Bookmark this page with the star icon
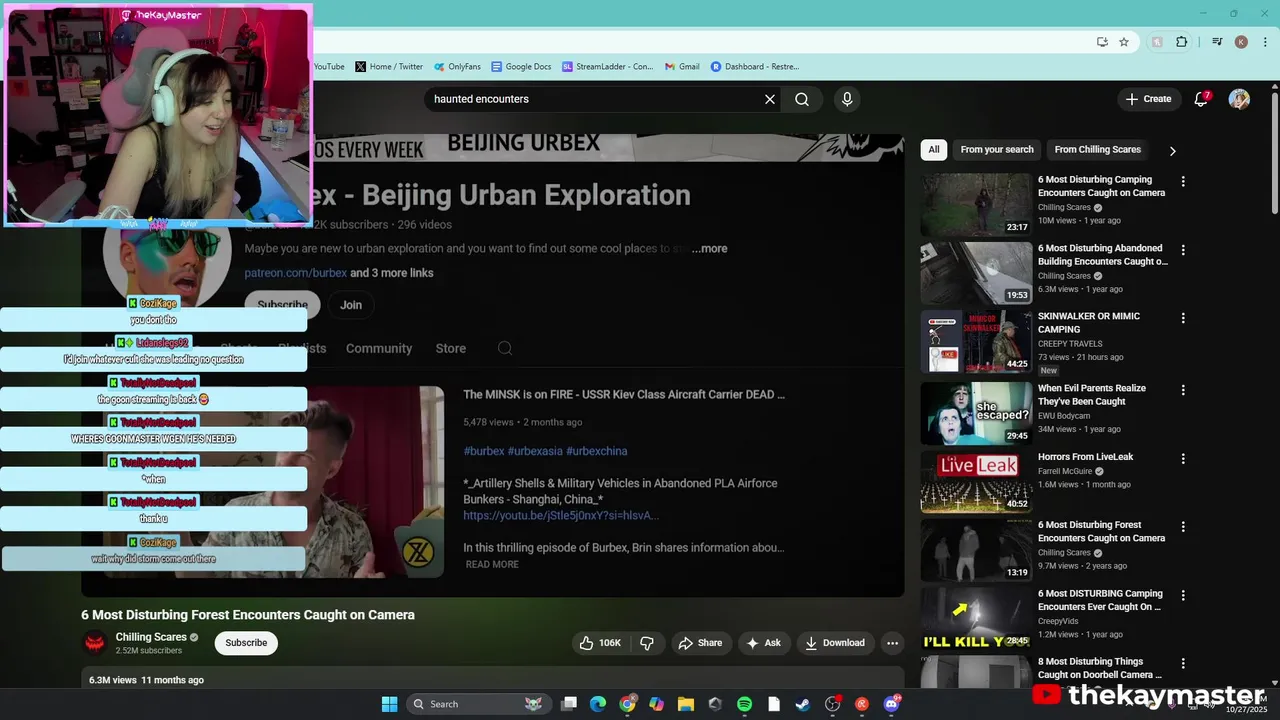1280x720 pixels. pyautogui.click(x=1124, y=42)
